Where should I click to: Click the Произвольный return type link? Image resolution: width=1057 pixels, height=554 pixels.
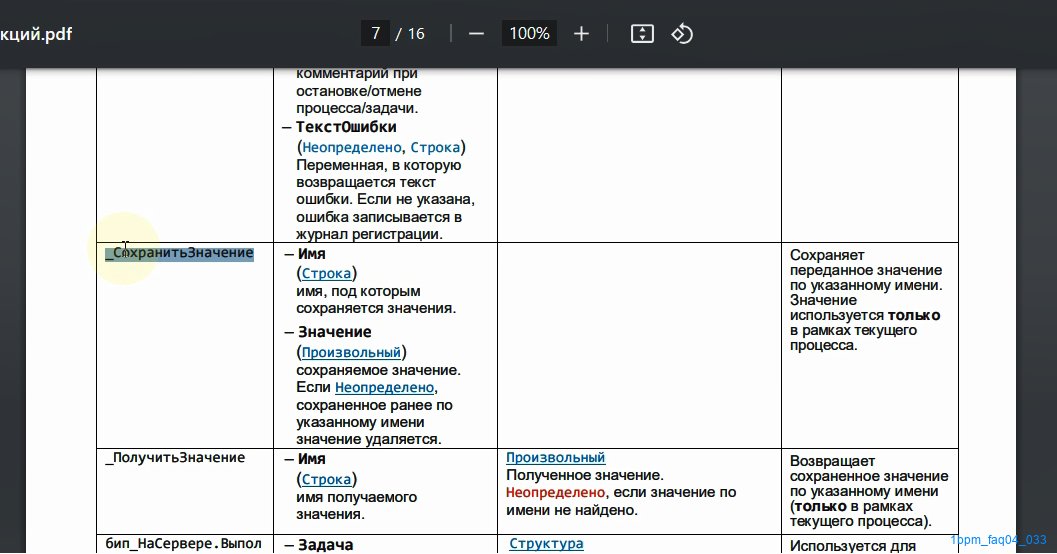pos(555,458)
